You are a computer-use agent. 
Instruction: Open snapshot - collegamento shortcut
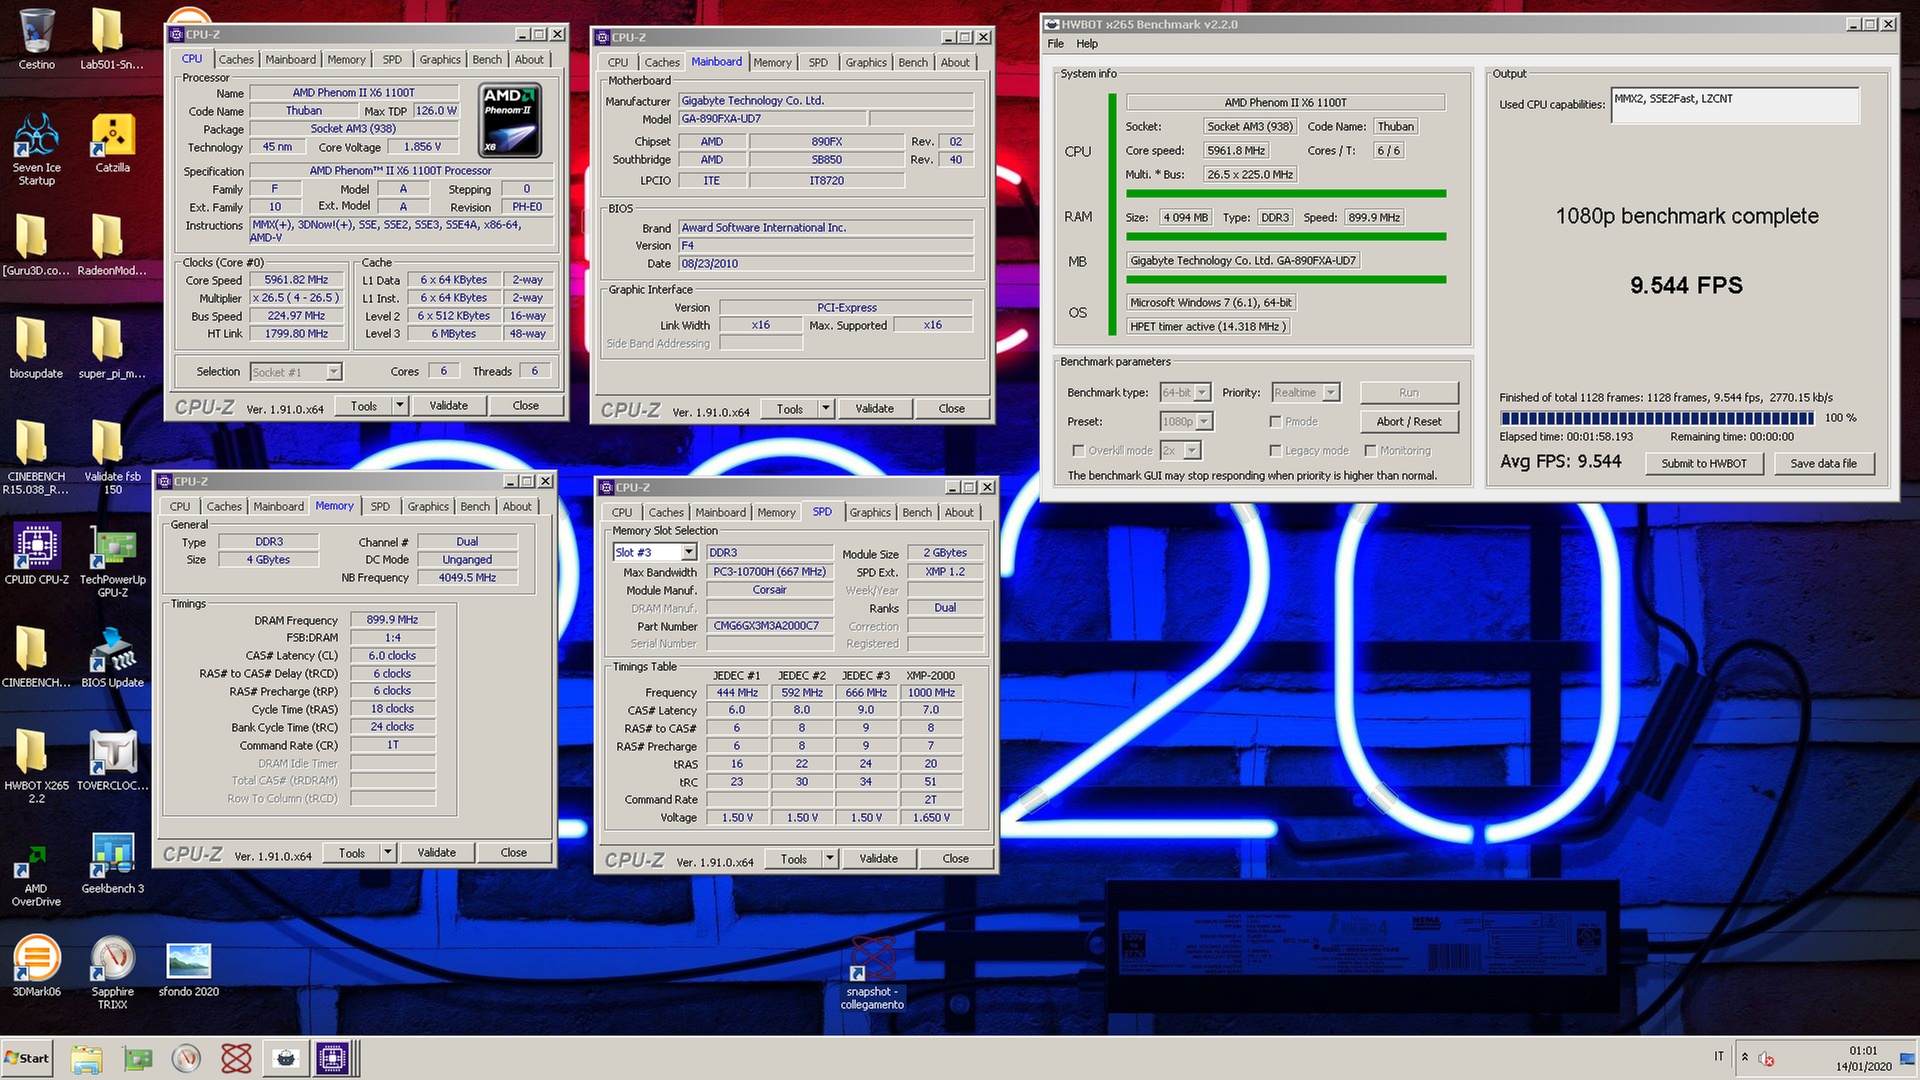872,973
